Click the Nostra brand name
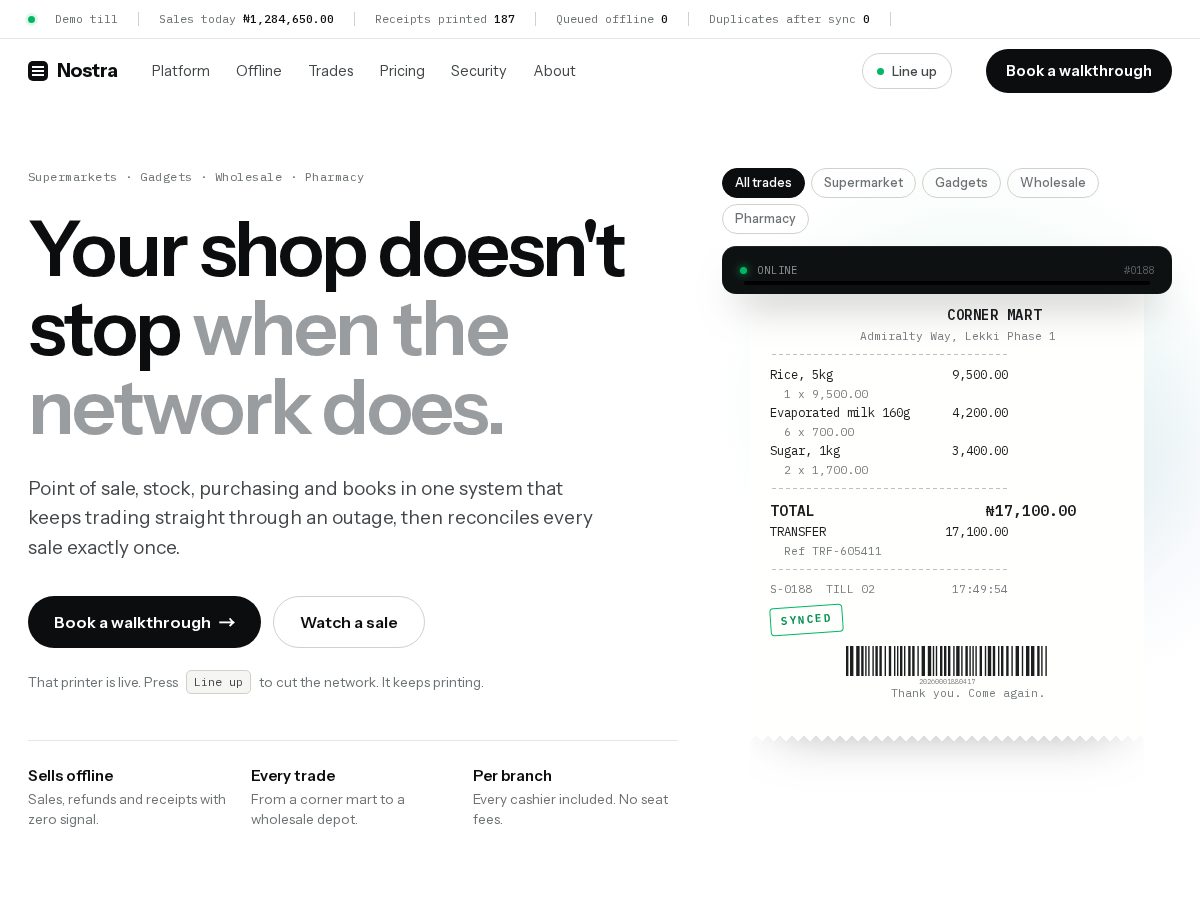The height and width of the screenshot is (900, 1200). pos(87,71)
